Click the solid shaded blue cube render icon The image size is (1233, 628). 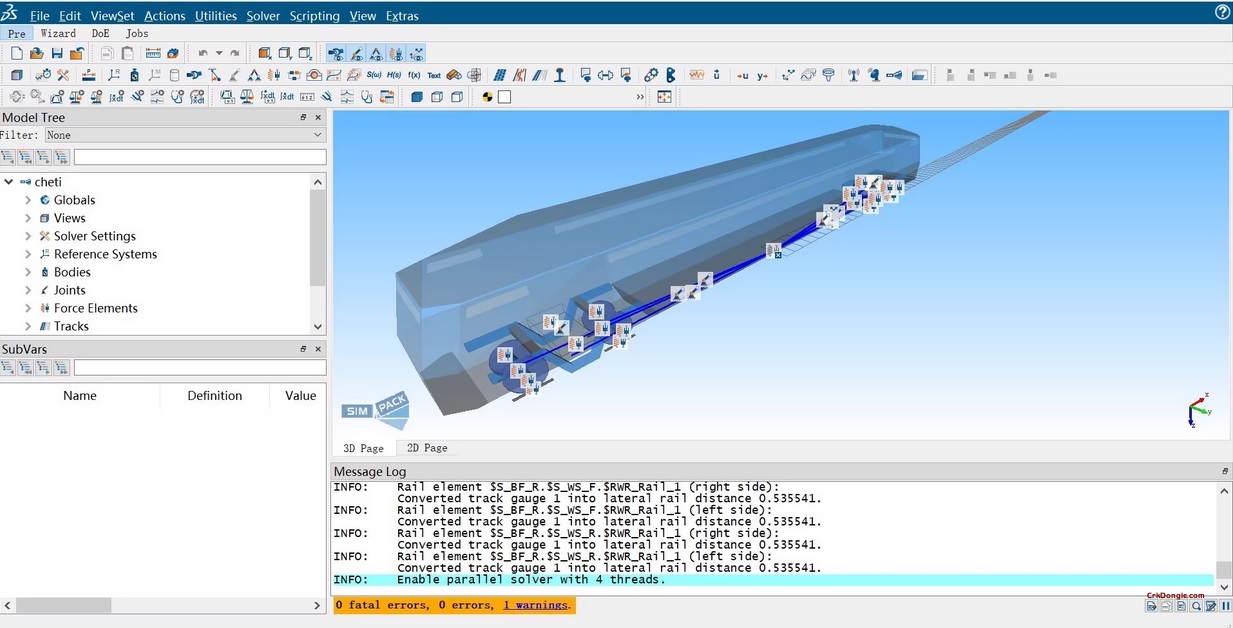click(417, 97)
